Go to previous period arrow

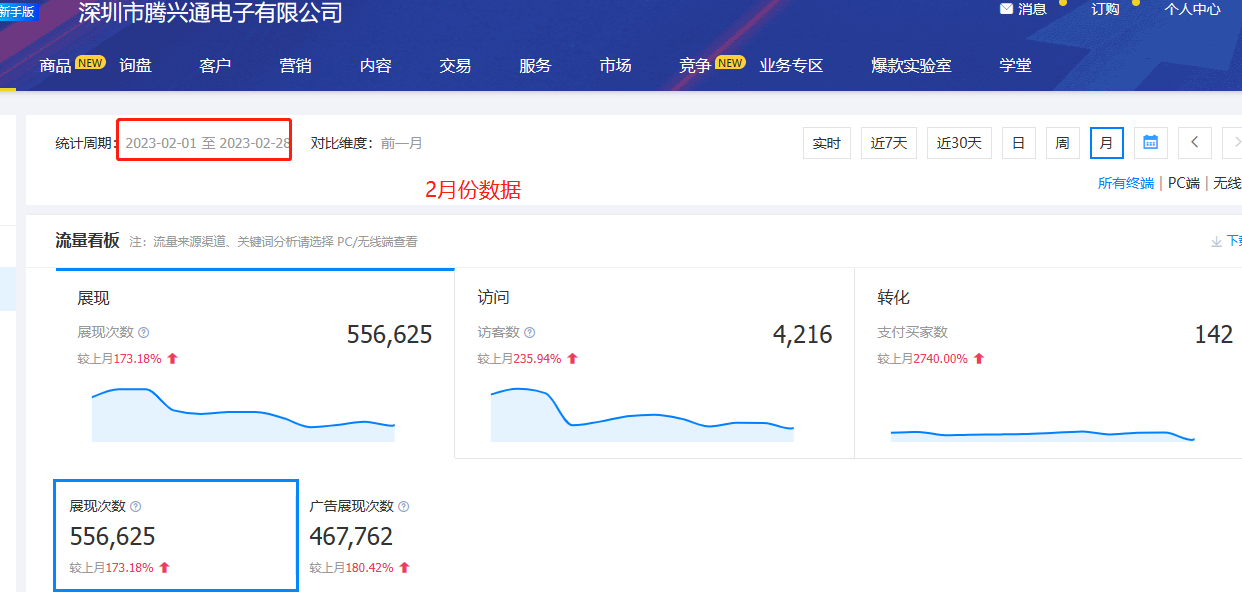[1195, 143]
